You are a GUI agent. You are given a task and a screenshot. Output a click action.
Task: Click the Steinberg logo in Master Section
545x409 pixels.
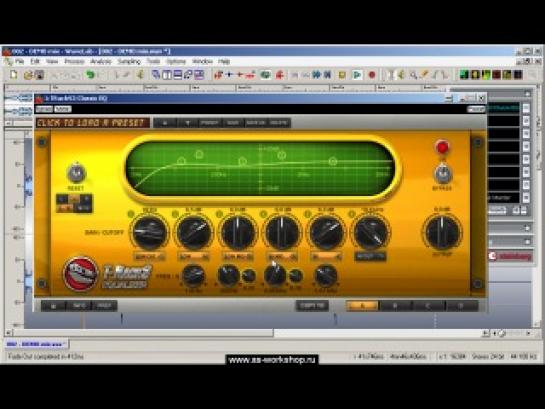coord(511,256)
